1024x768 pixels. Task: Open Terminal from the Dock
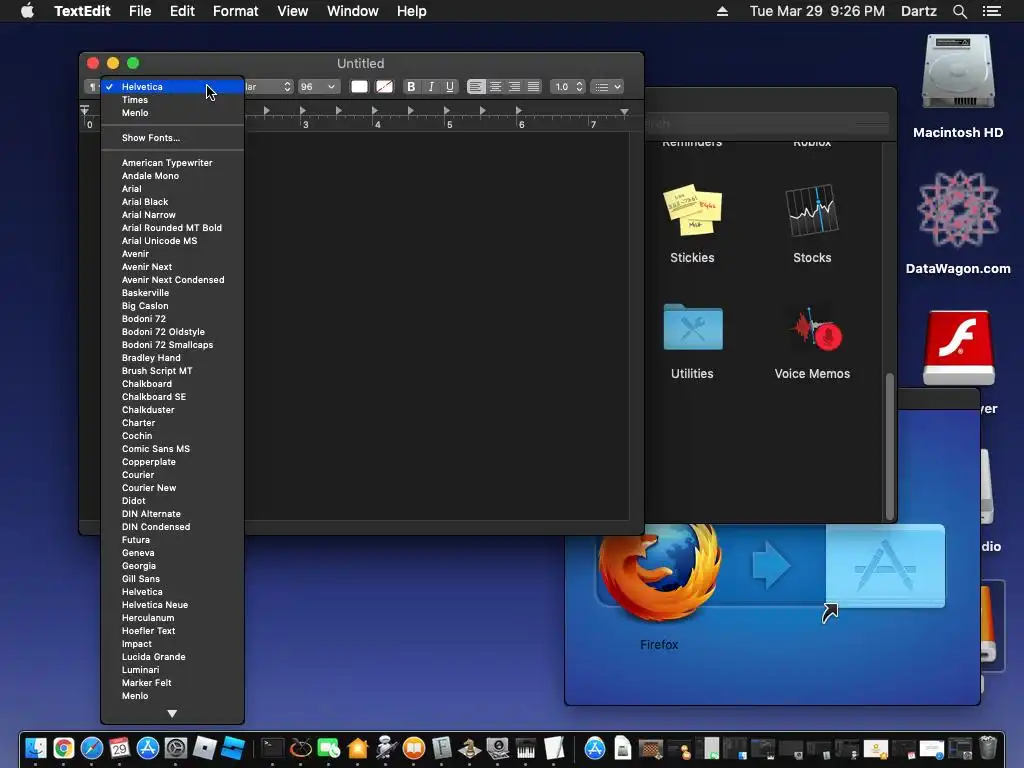pos(272,748)
